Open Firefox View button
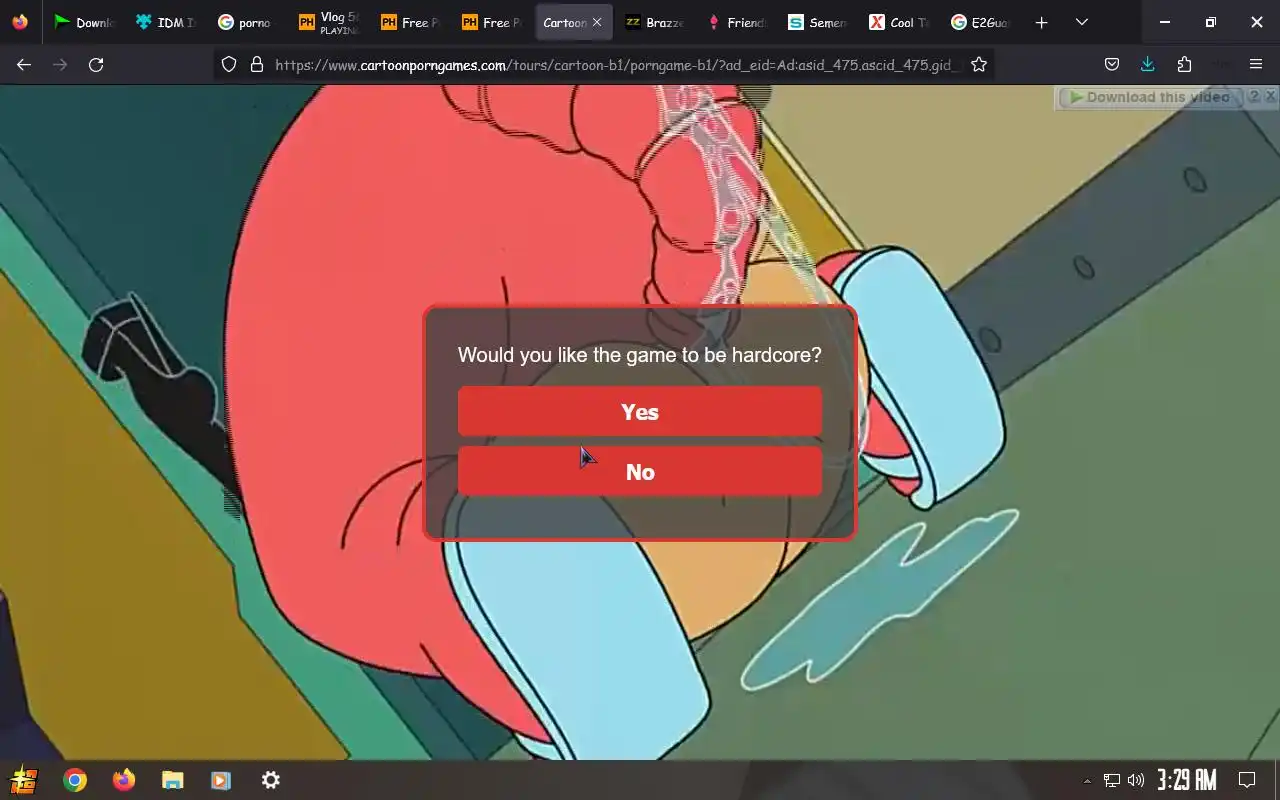Image resolution: width=1280 pixels, height=800 pixels. 20,22
